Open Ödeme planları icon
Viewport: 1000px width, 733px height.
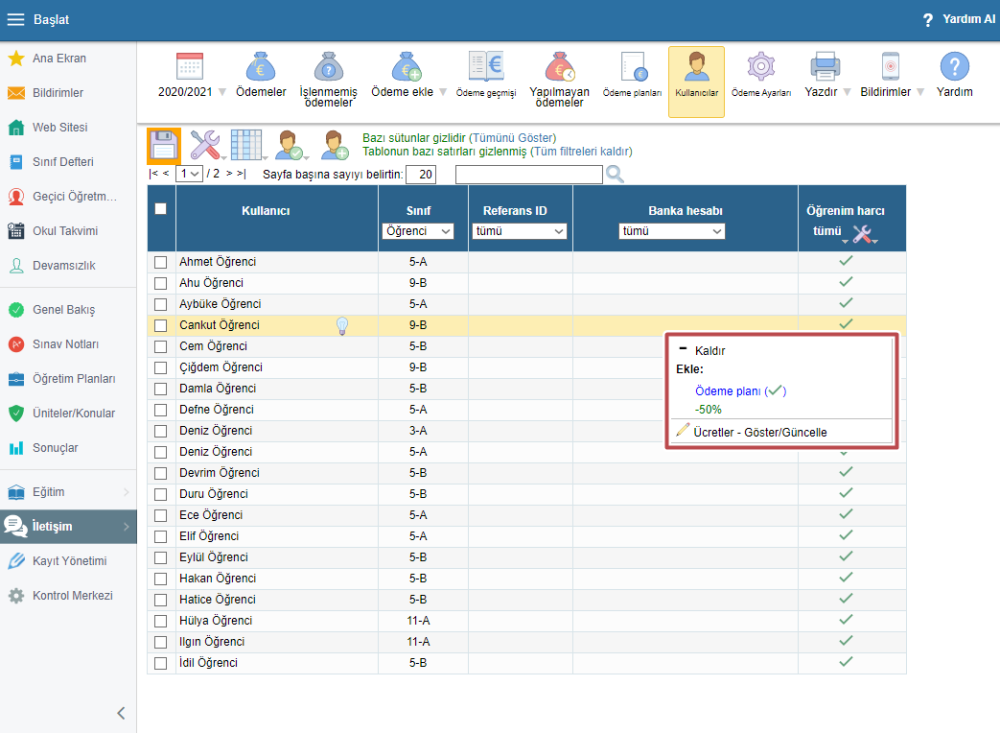(632, 68)
